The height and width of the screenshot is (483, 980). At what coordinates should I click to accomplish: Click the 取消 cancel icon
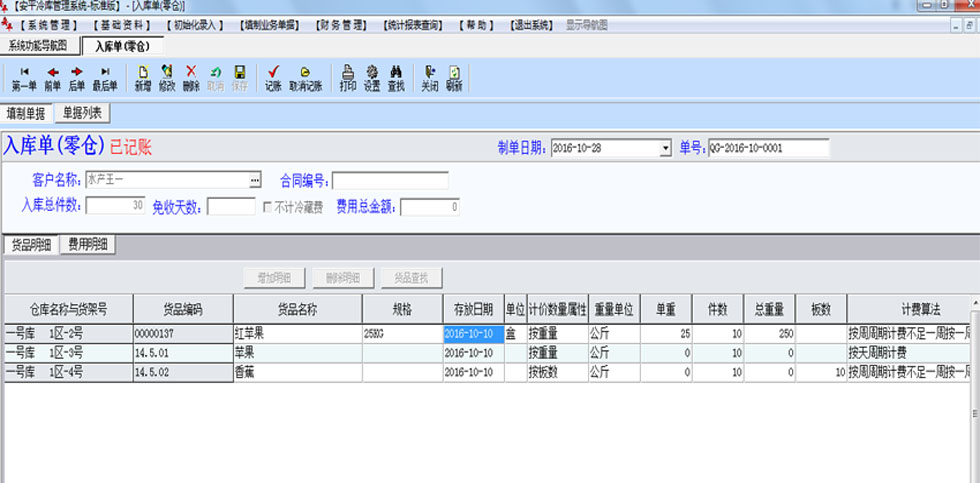click(216, 79)
